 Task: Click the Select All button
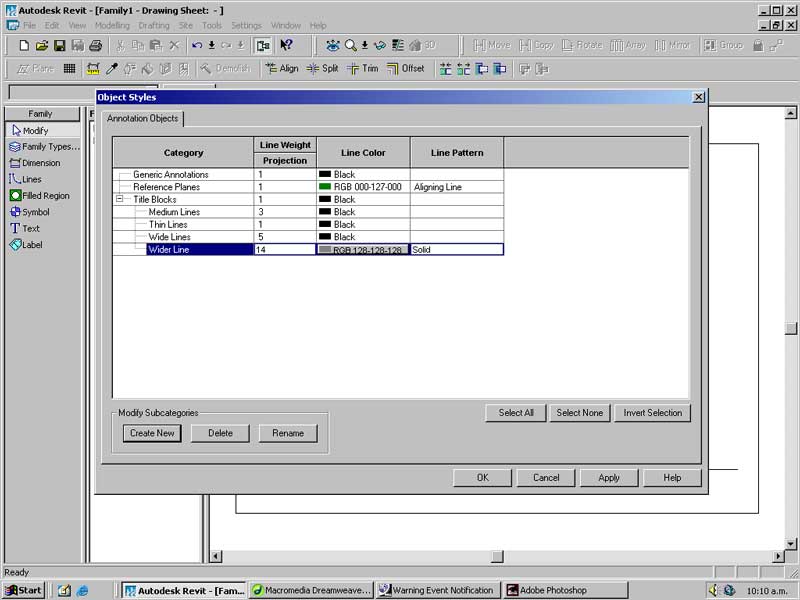[516, 413]
